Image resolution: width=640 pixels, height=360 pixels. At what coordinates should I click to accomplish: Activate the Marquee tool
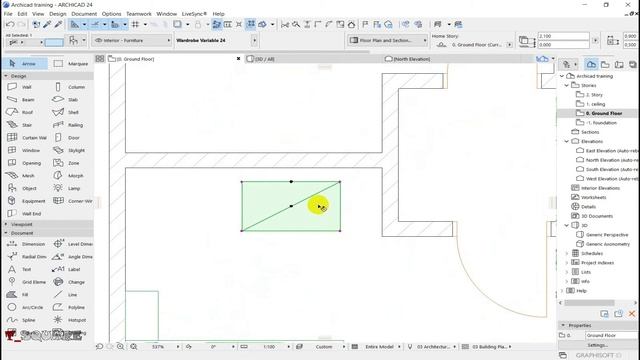coord(71,64)
